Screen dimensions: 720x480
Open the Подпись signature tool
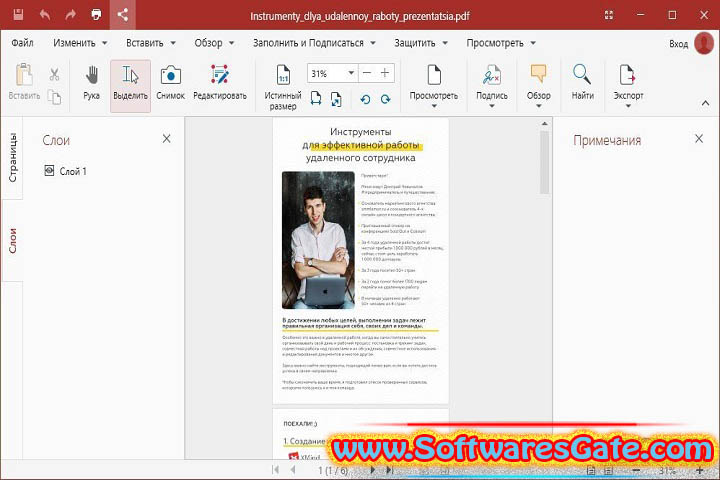pyautogui.click(x=492, y=86)
